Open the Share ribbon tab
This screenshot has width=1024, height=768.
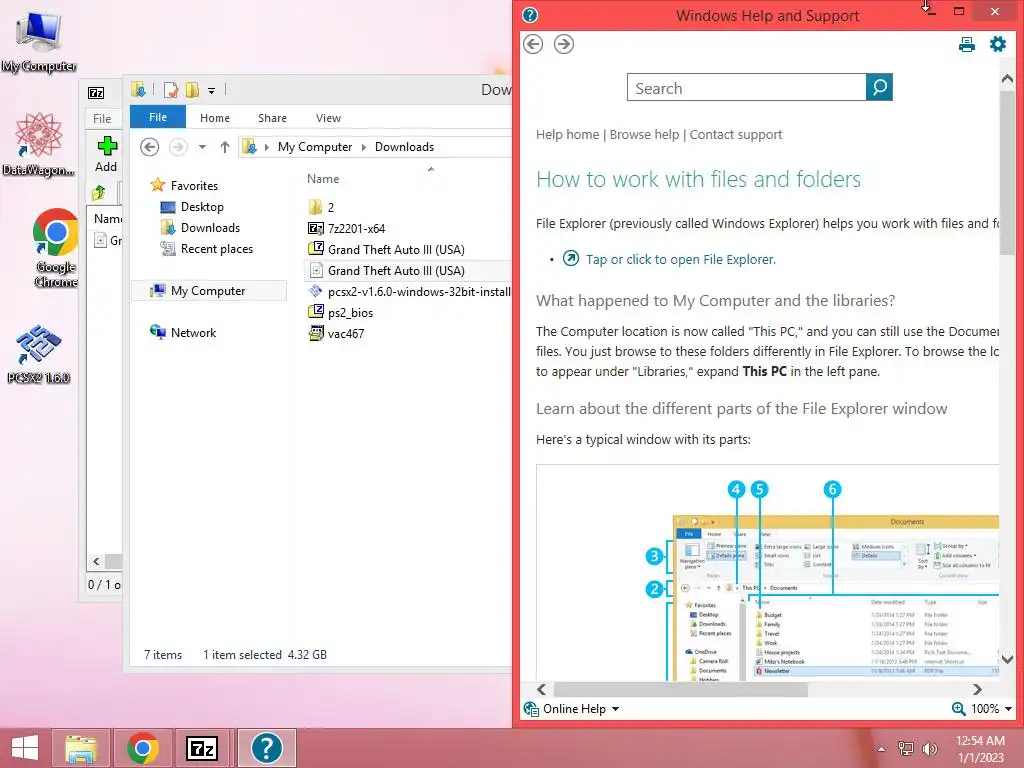pyautogui.click(x=272, y=118)
